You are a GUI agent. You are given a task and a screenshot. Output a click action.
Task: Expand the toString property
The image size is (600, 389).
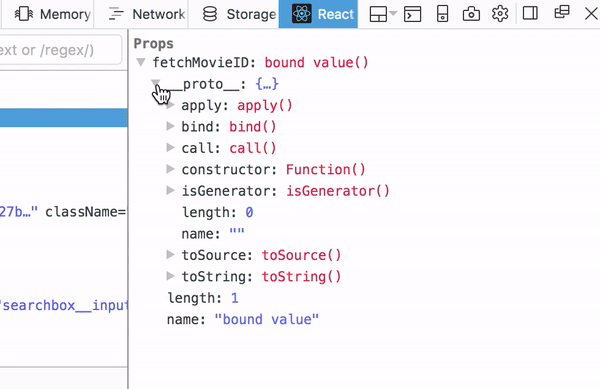pyautogui.click(x=170, y=276)
